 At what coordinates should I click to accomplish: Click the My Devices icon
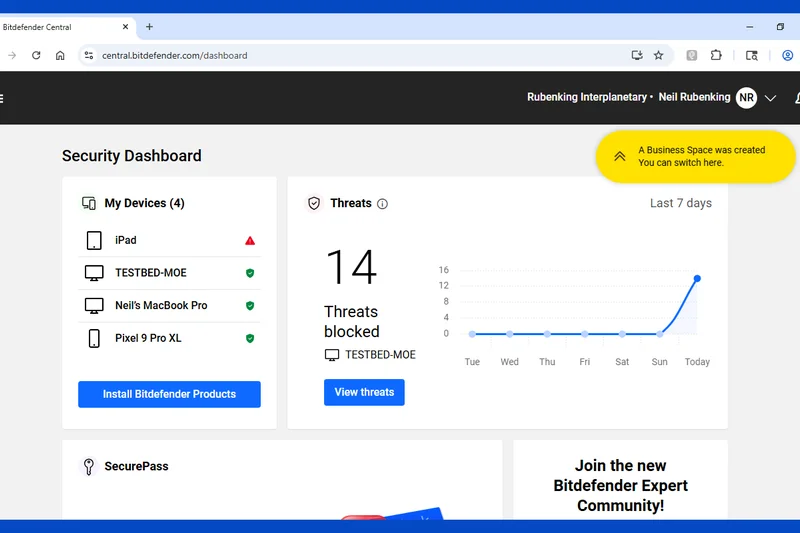pos(89,204)
